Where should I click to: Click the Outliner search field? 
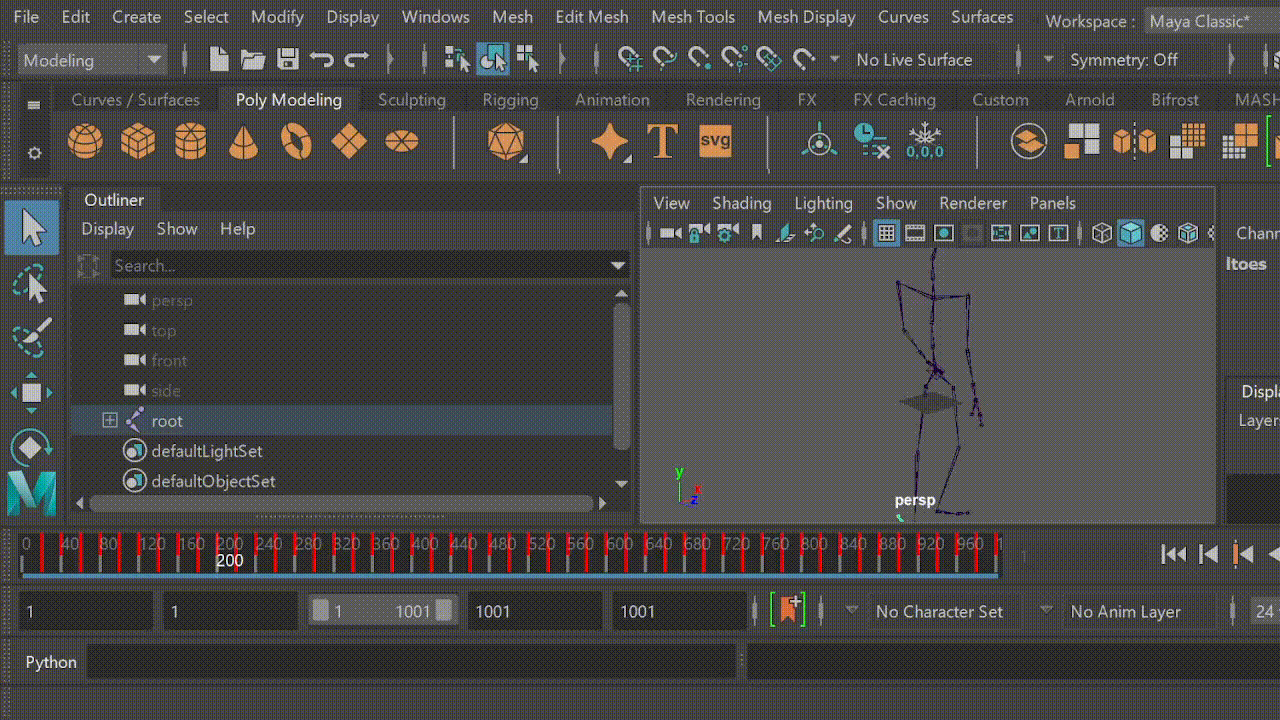click(360, 265)
